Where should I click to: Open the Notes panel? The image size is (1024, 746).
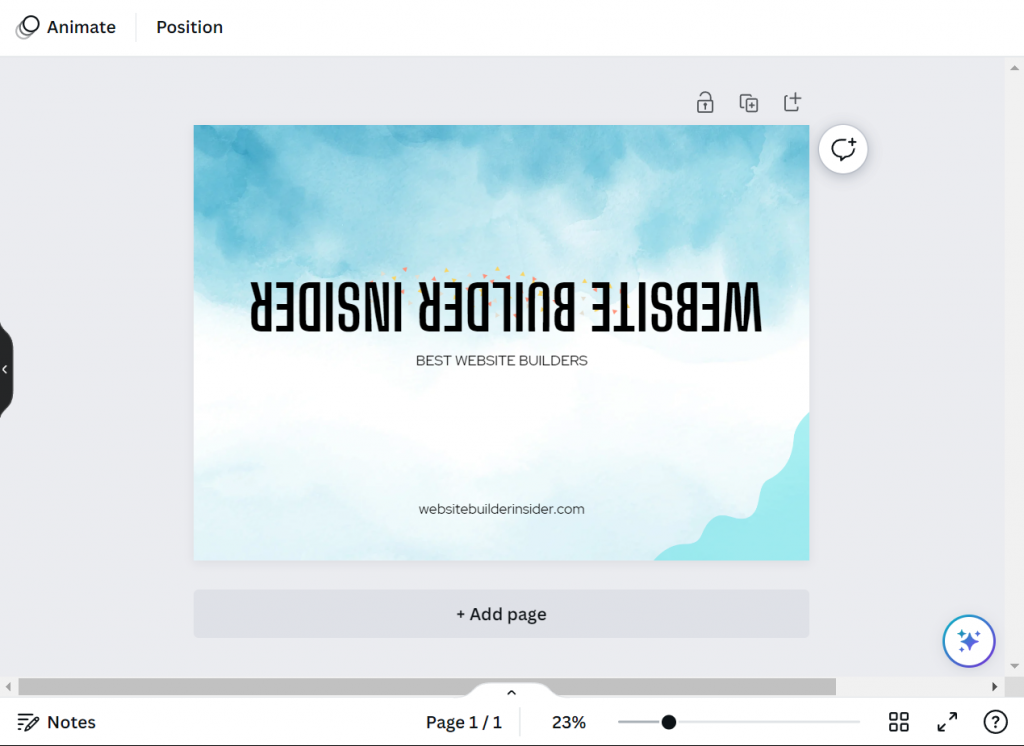click(55, 721)
